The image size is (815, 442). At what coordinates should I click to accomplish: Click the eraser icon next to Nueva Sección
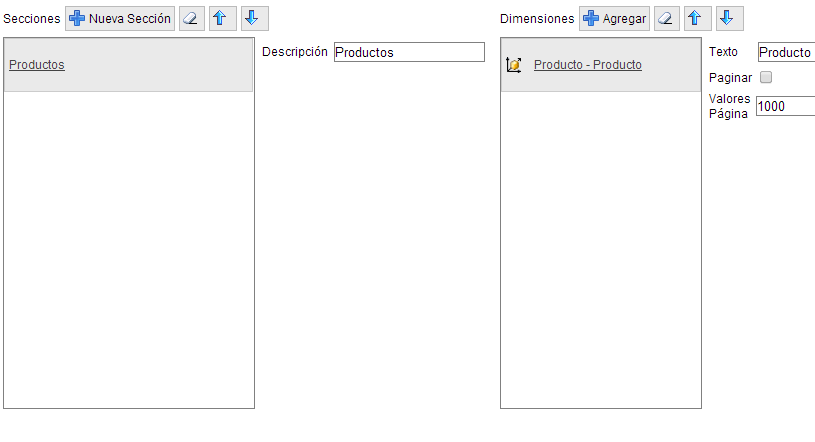point(192,19)
